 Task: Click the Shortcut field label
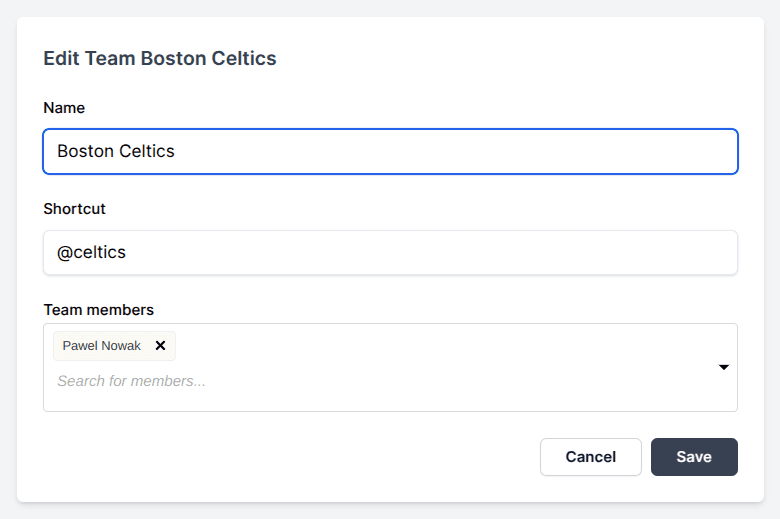pyautogui.click(x=74, y=209)
